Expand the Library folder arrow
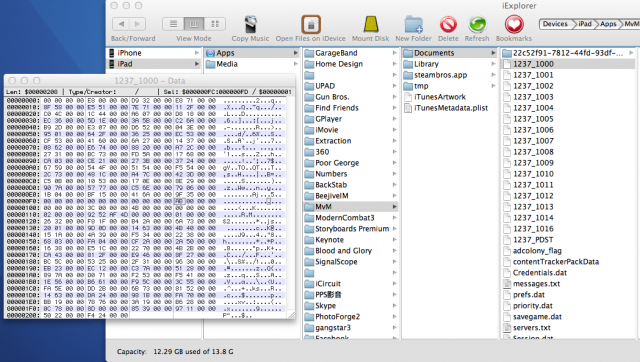Screen dimensions: 640x362 pyautogui.click(x=493, y=64)
